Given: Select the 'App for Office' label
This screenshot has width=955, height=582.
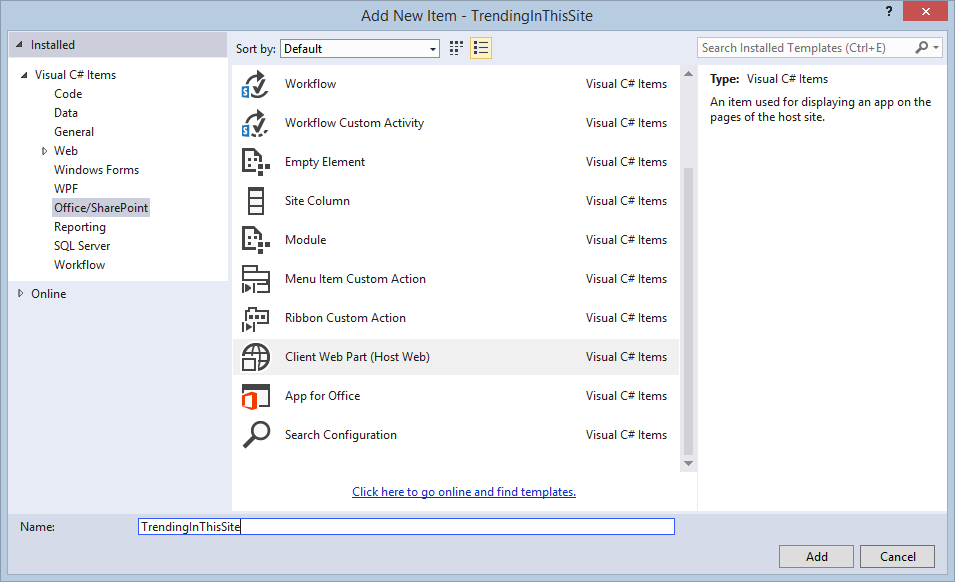Looking at the screenshot, I should [x=322, y=396].
